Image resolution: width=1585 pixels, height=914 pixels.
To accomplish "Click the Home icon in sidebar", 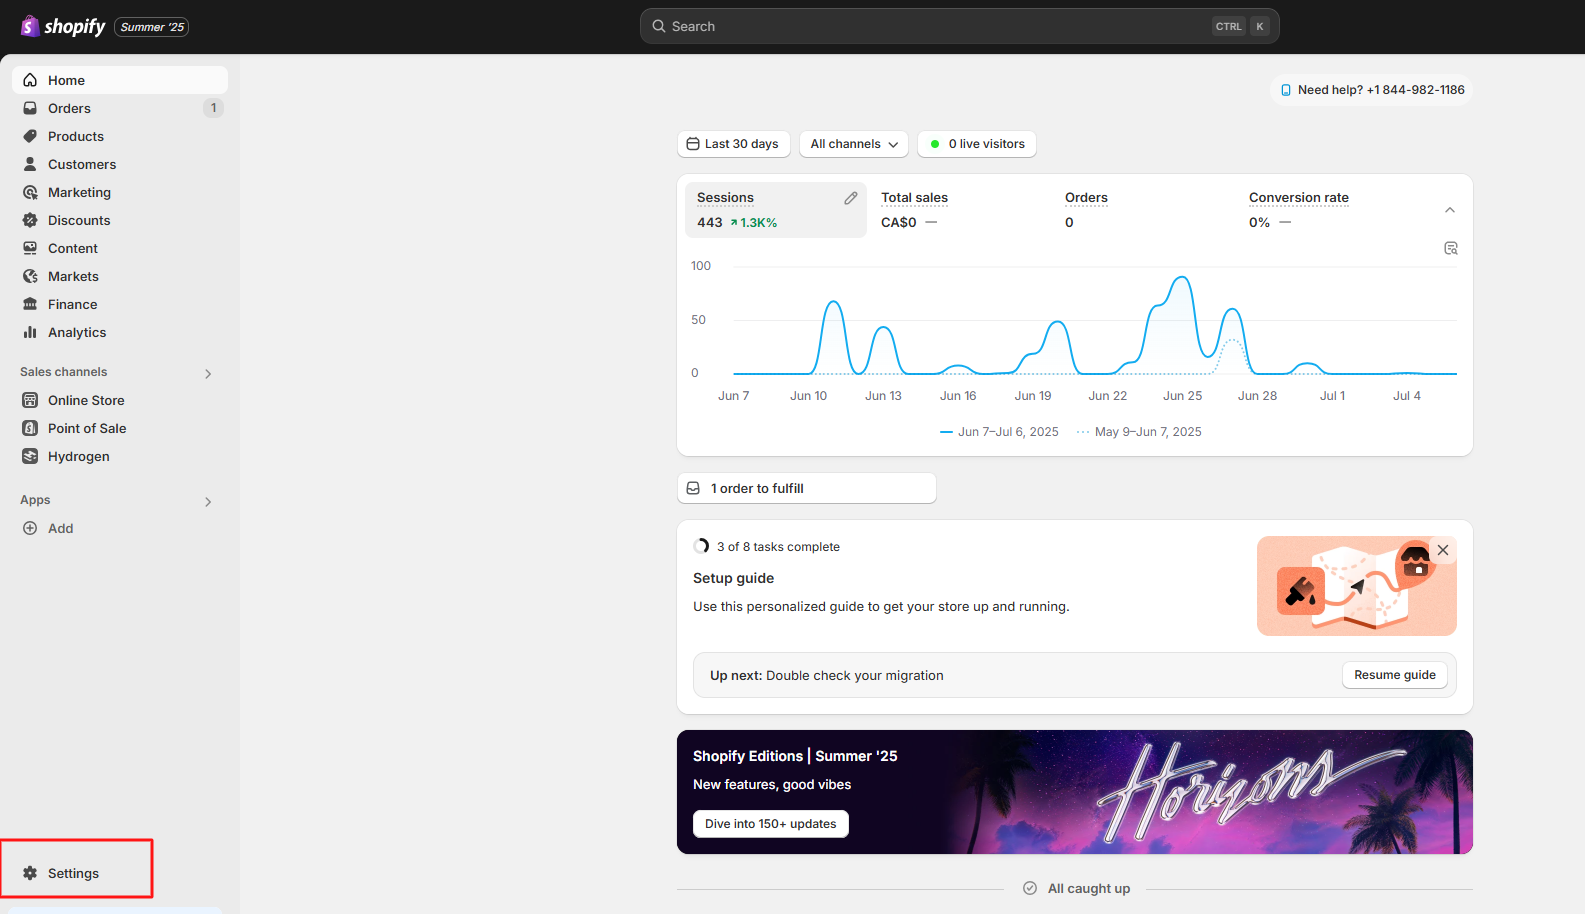I will click(30, 80).
